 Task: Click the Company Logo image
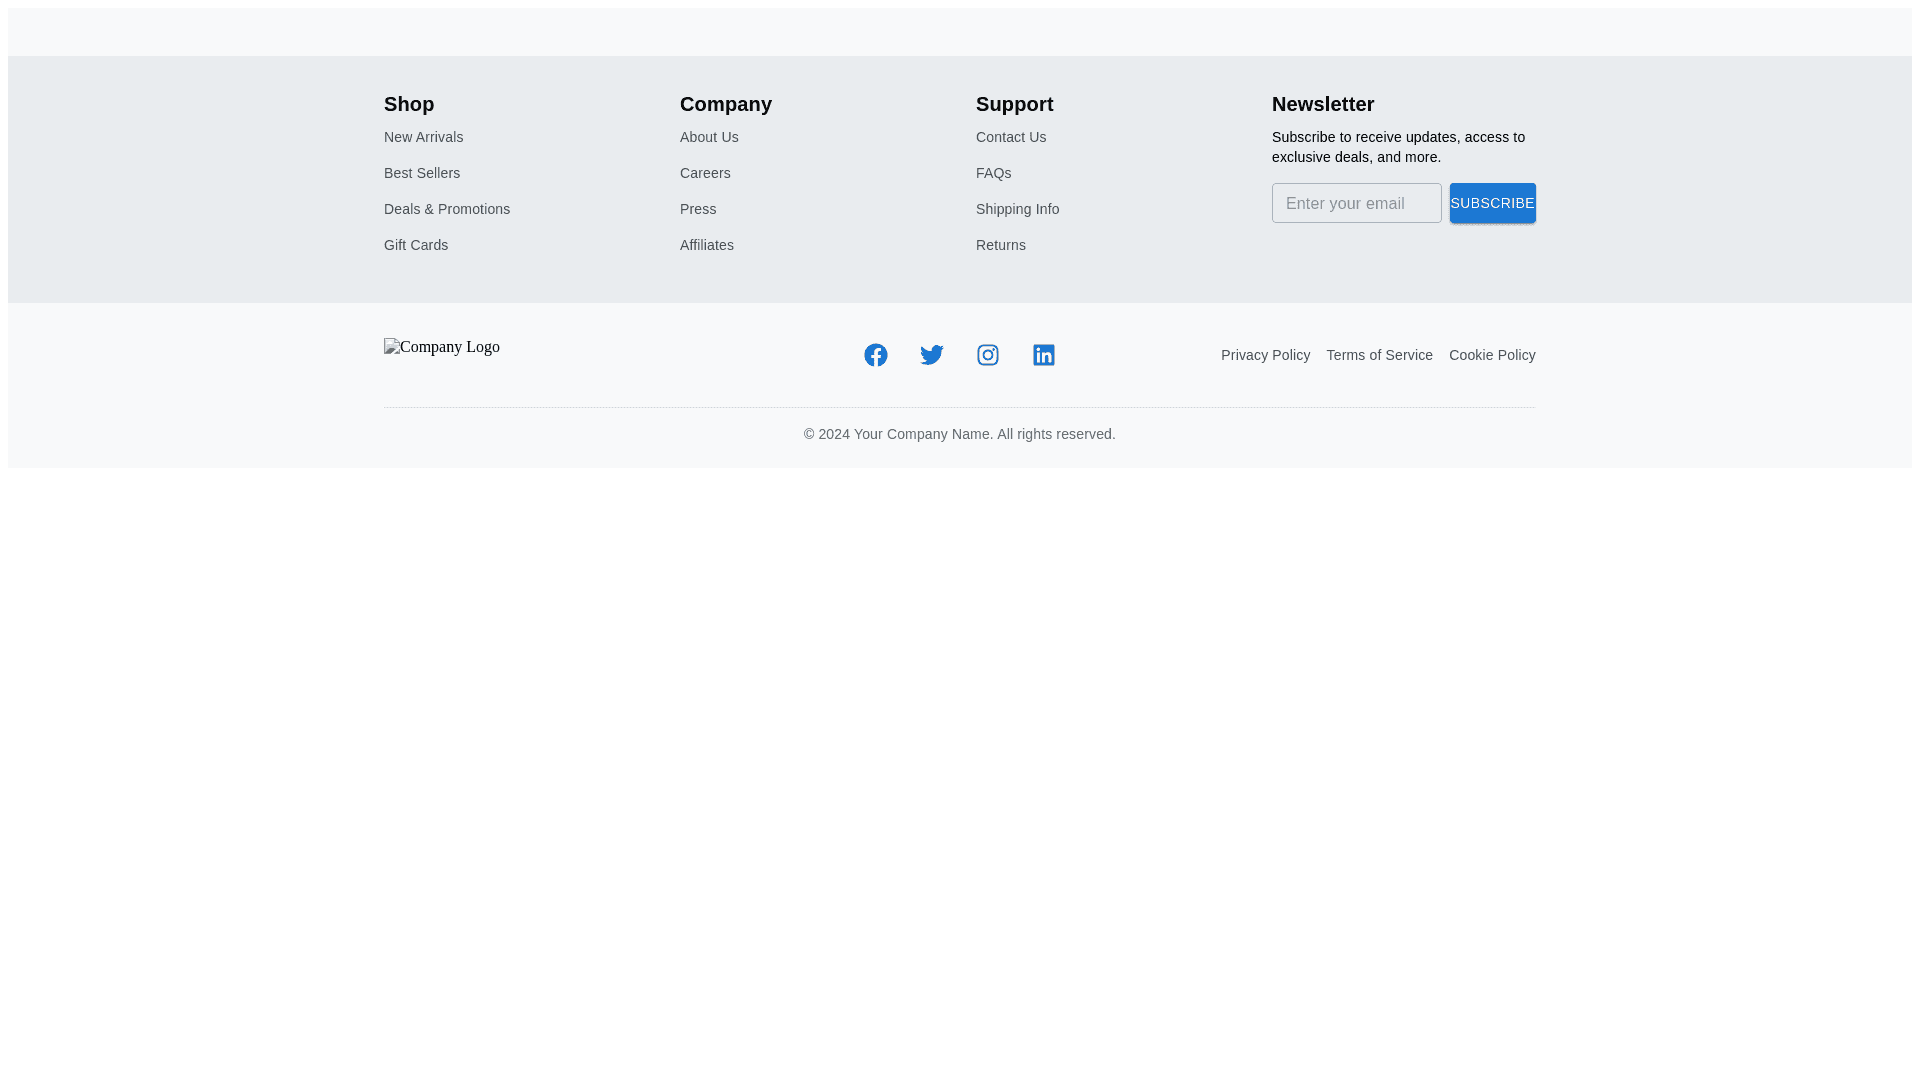coord(442,347)
